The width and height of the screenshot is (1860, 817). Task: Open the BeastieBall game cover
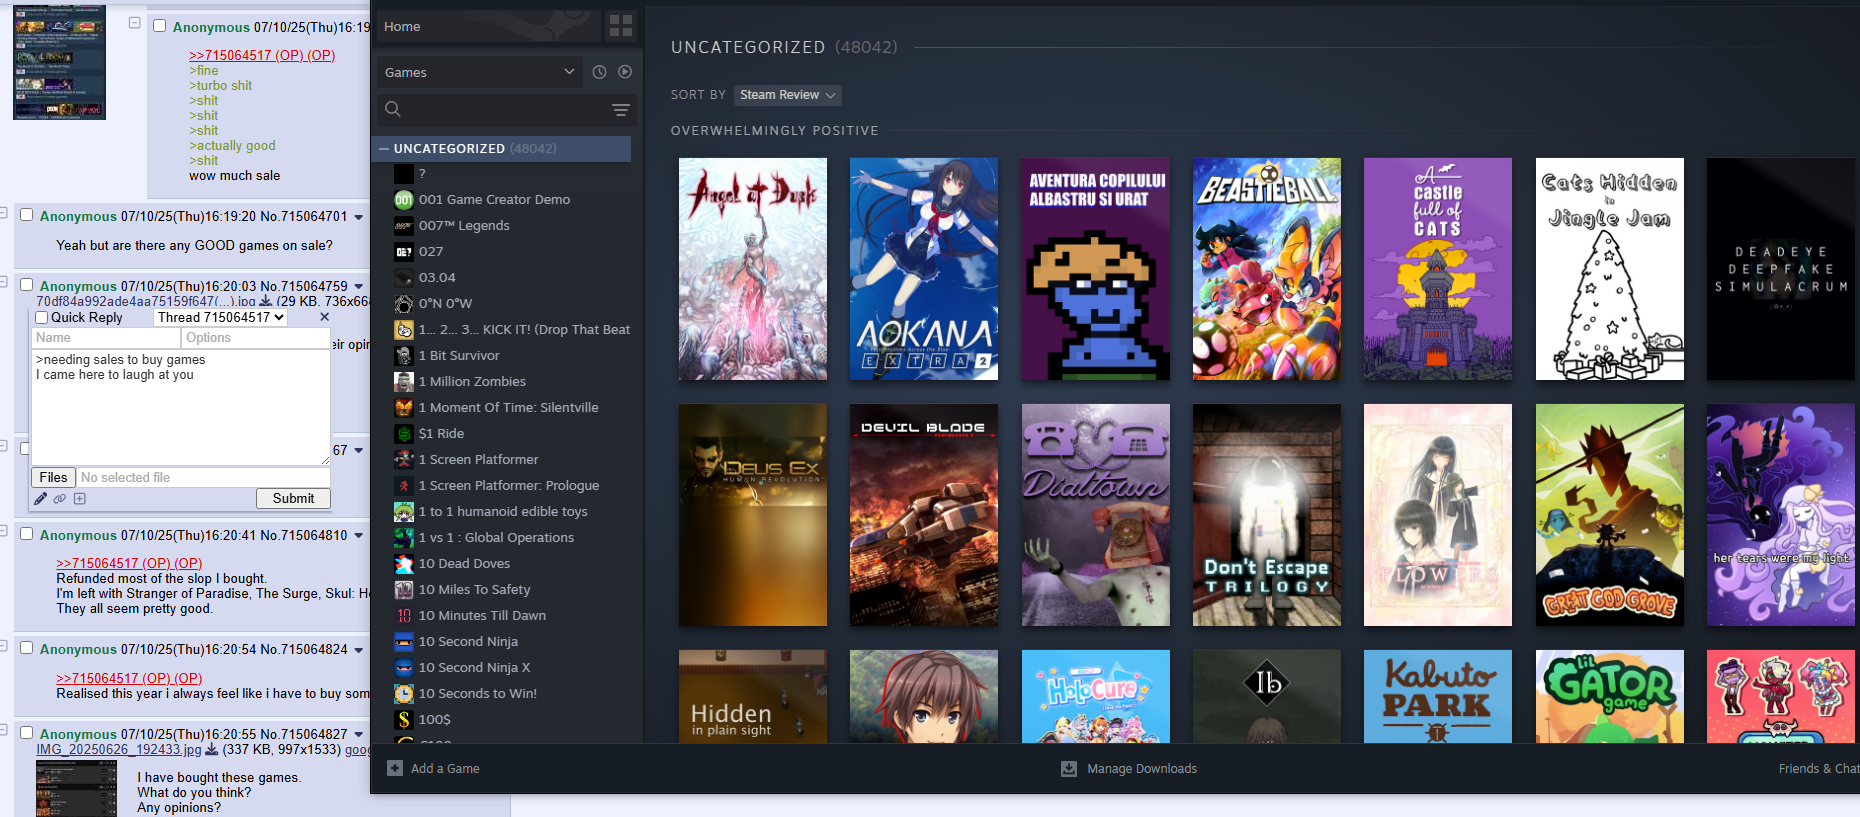tap(1267, 269)
